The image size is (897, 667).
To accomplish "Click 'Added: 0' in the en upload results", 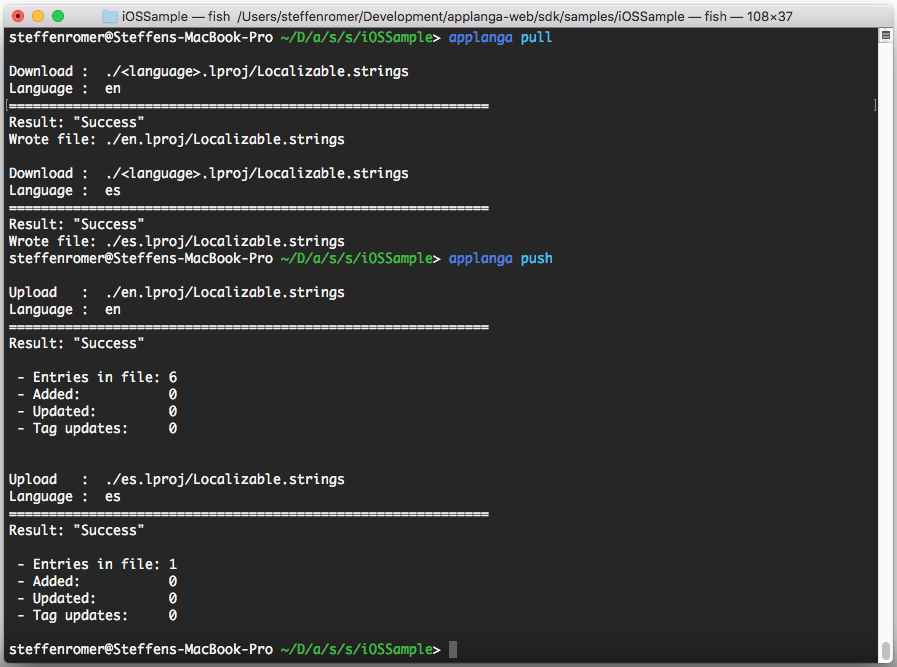I will tap(97, 395).
